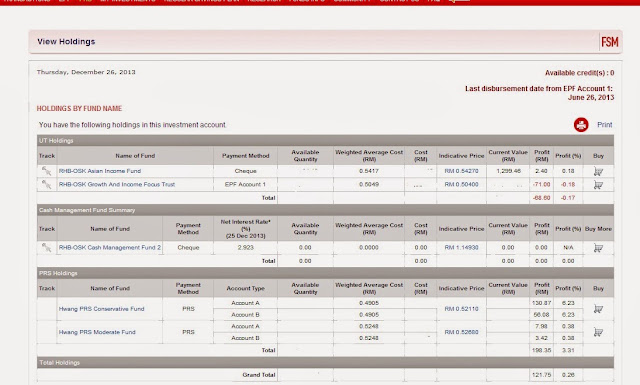Image resolution: width=640 pixels, height=385 pixels.
Task: Click indicative price RM 0.52110
Action: click(461, 309)
